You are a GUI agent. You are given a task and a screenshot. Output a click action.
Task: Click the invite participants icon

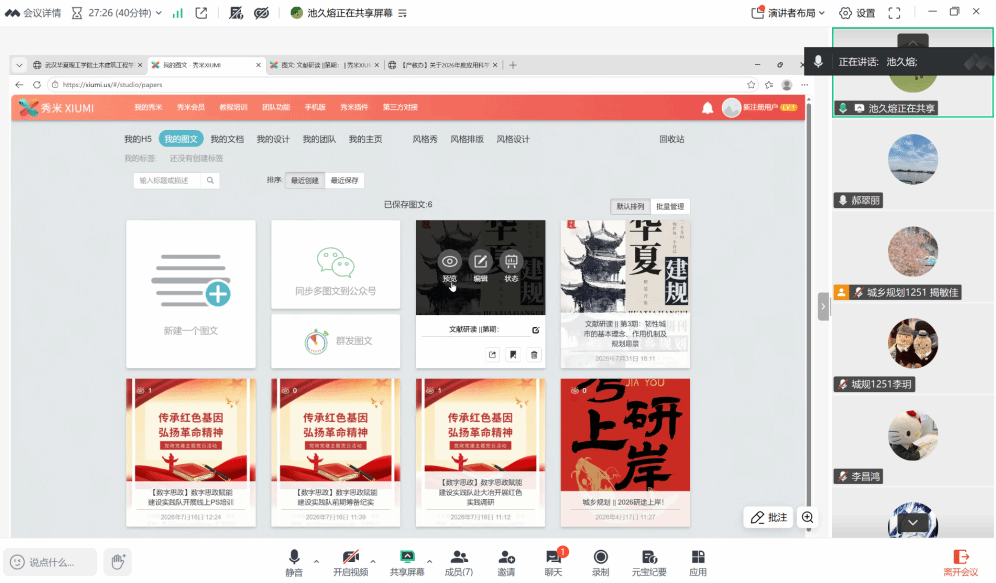pos(506,558)
